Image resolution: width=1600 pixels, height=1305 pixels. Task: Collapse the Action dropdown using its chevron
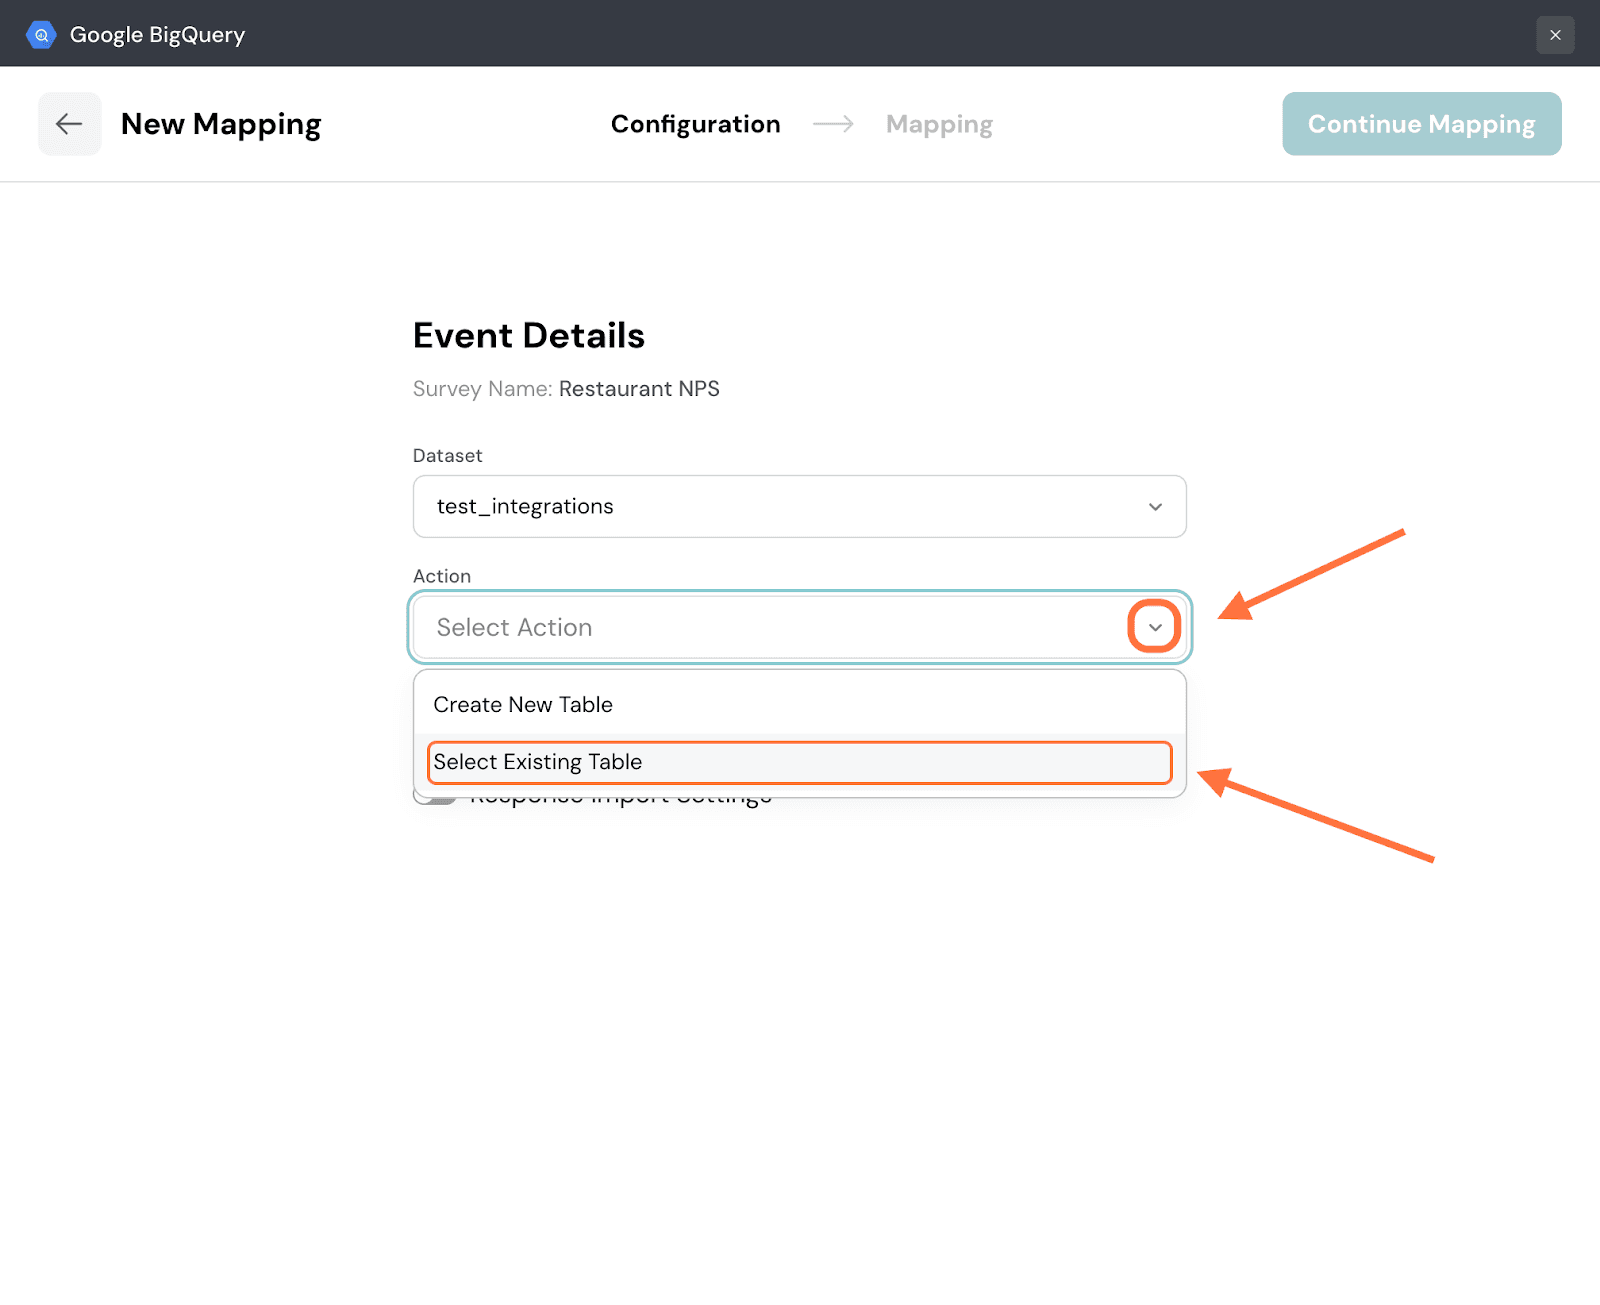(1155, 628)
